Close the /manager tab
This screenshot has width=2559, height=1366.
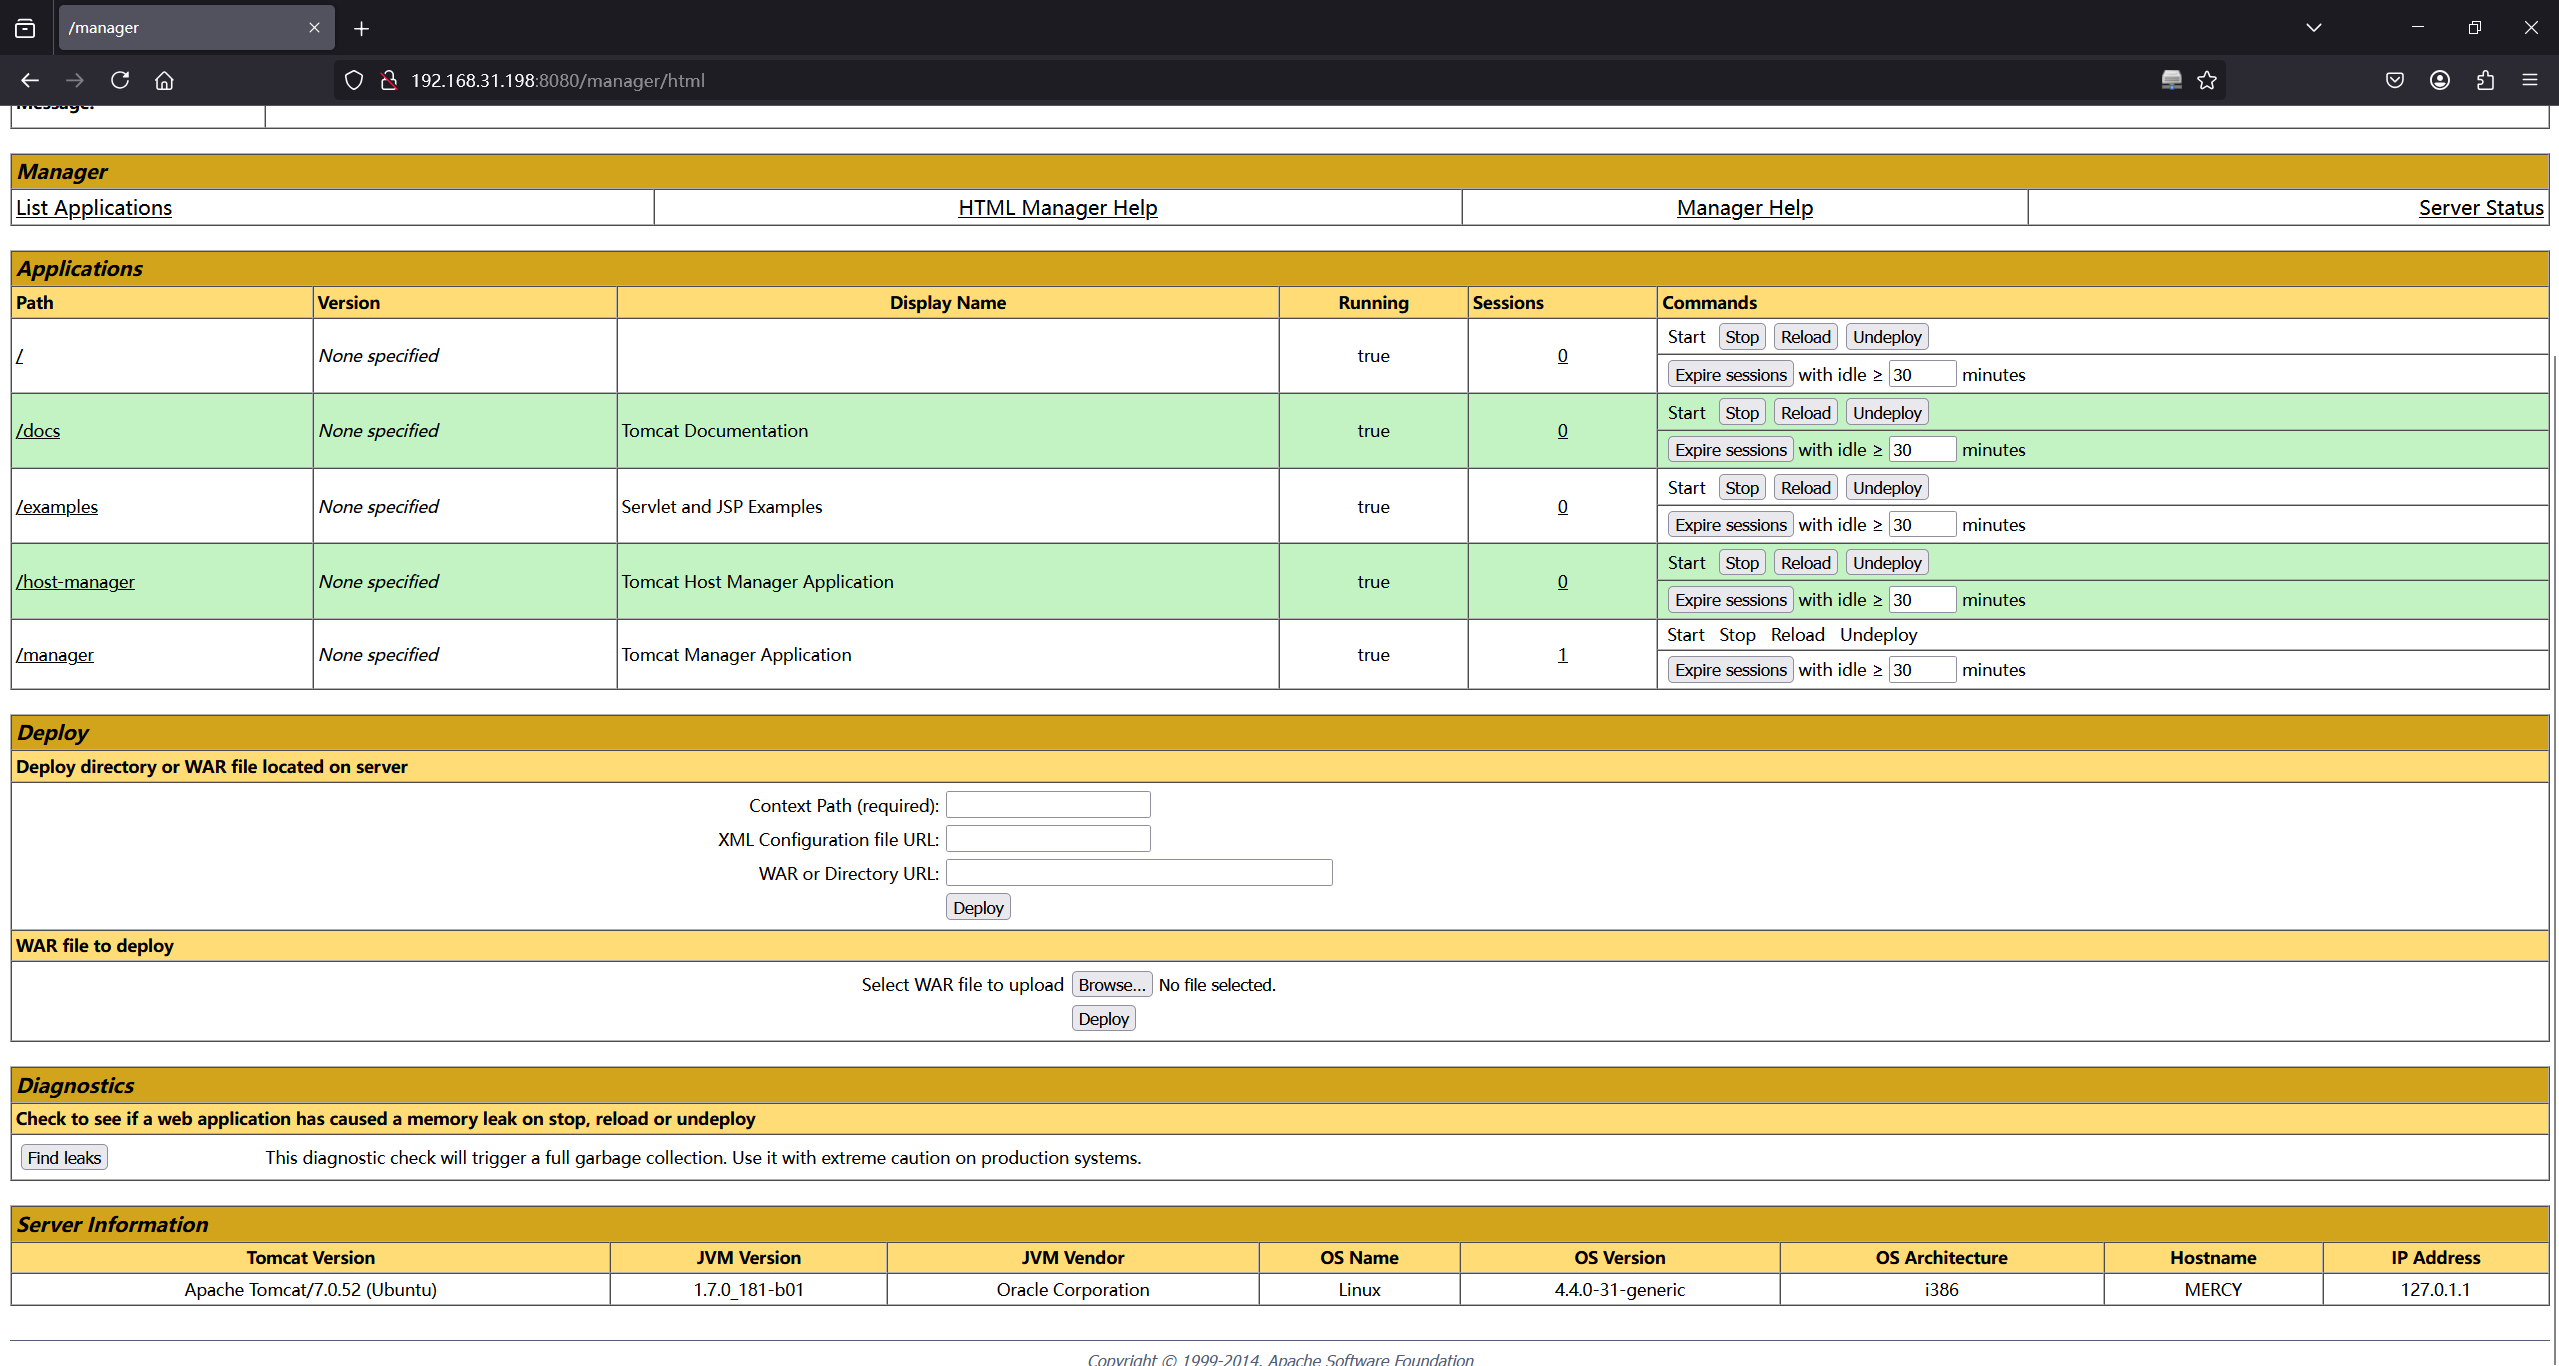point(314,28)
